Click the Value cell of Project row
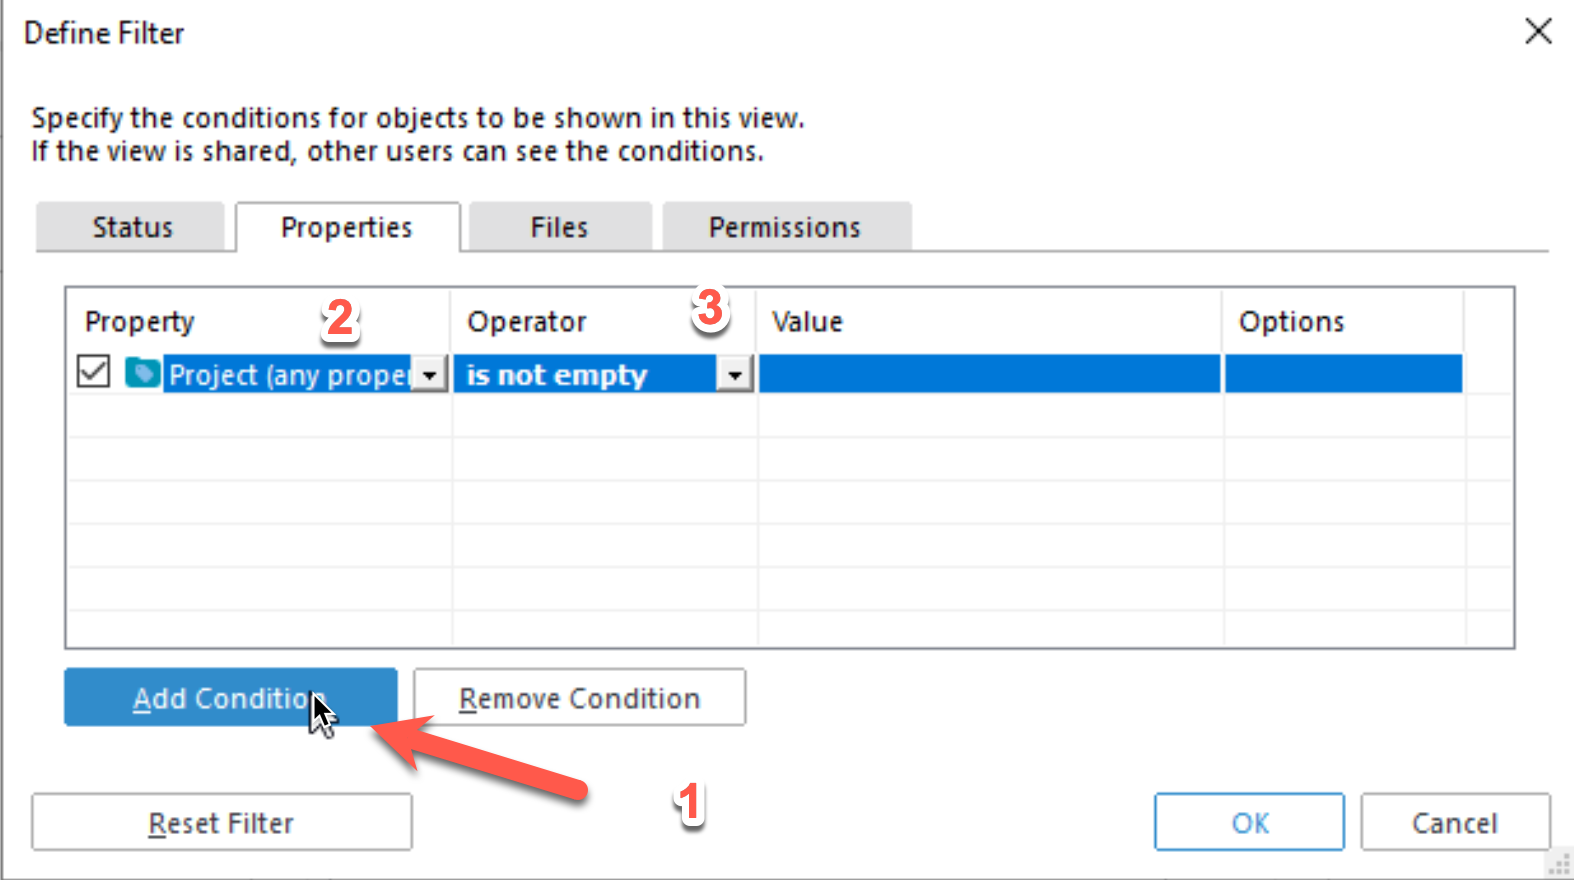Viewport: 1574px width, 880px height. pyautogui.click(x=989, y=374)
